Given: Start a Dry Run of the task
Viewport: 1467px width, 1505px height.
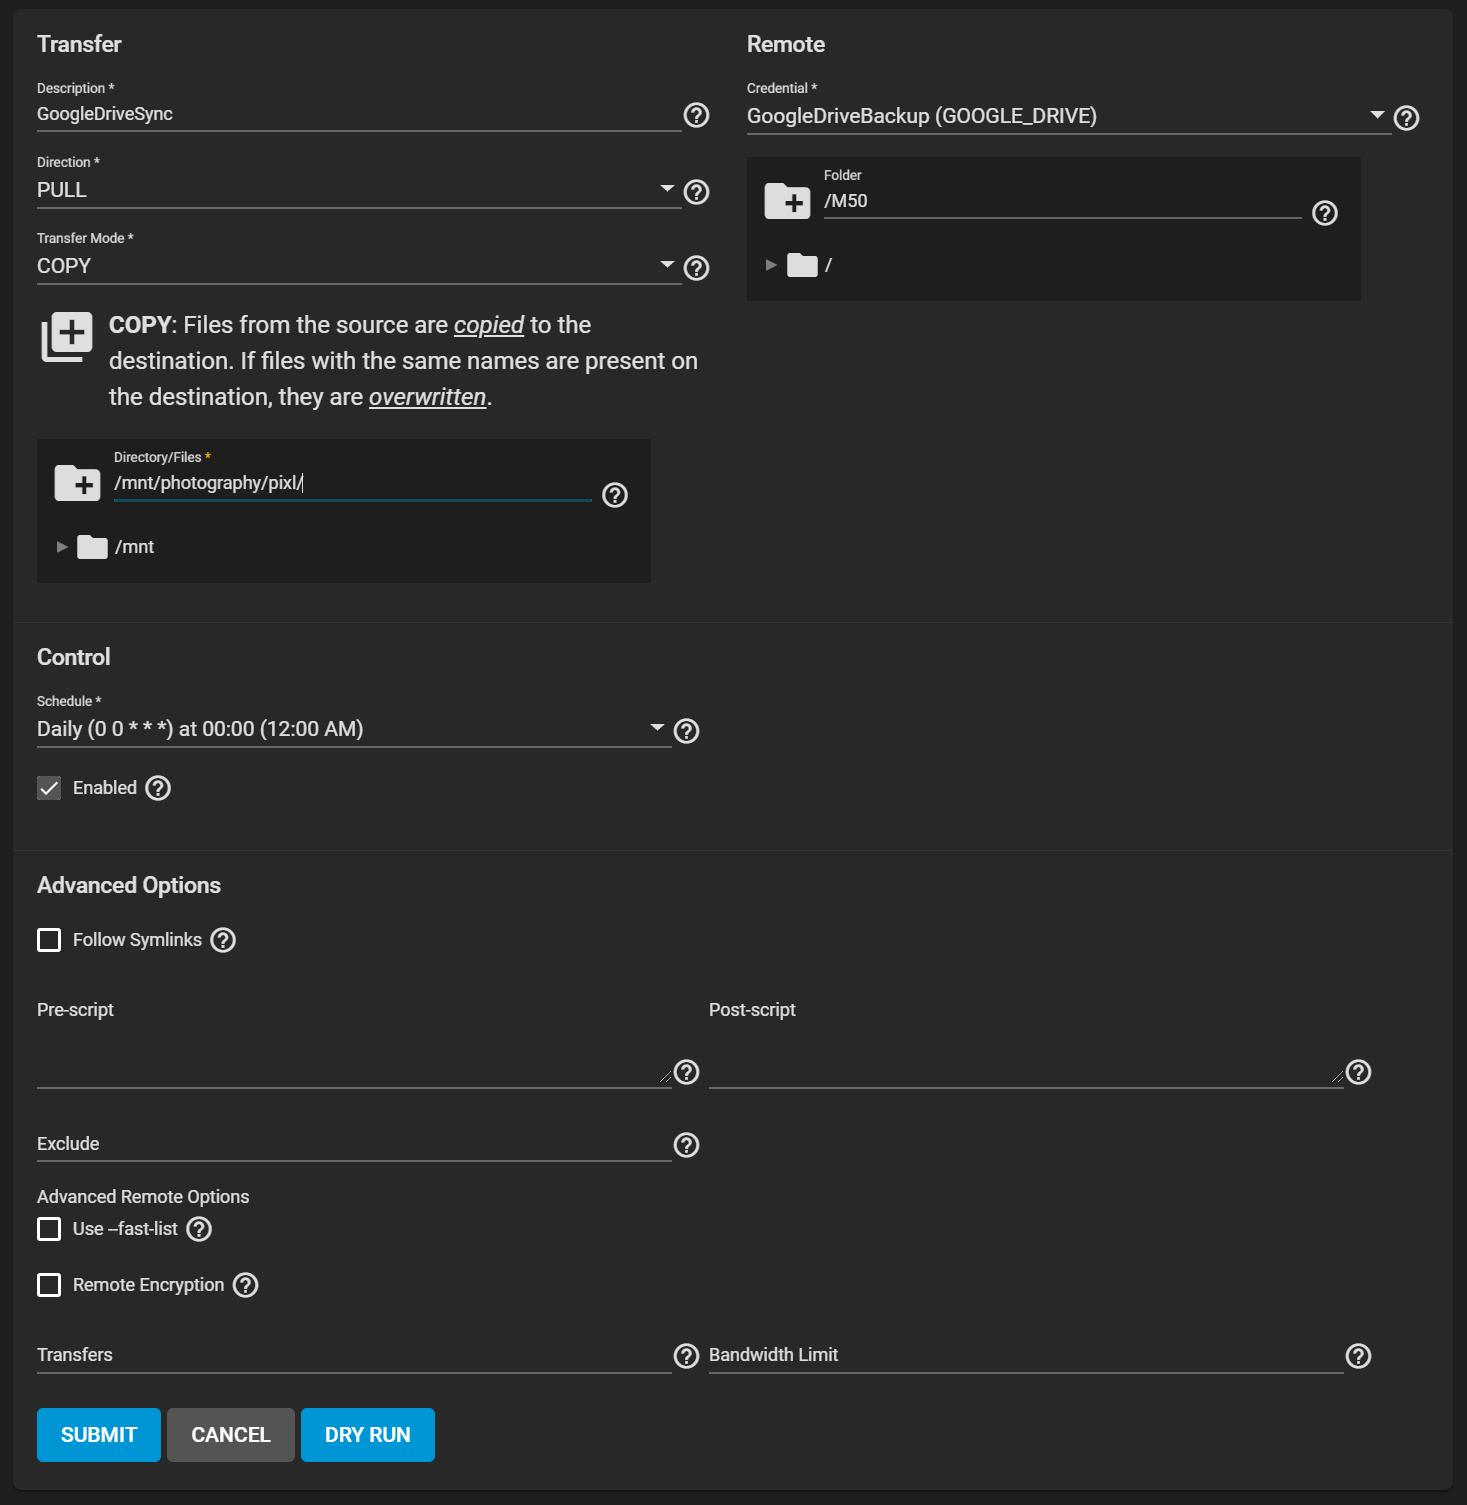Looking at the screenshot, I should (368, 1435).
